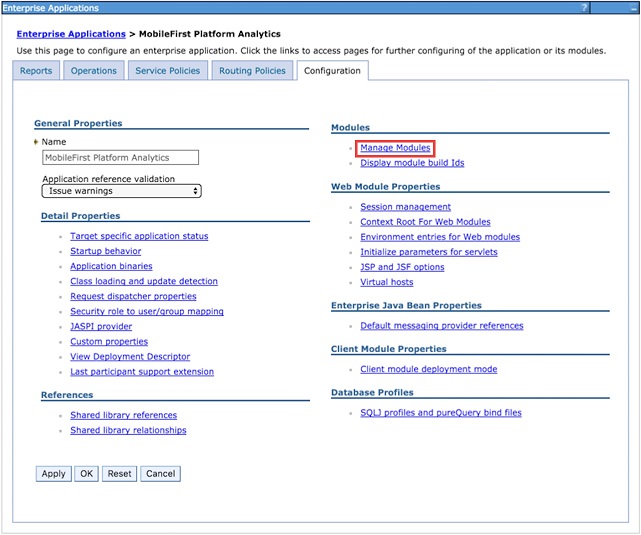Select the Routing Policies tab

[x=252, y=71]
